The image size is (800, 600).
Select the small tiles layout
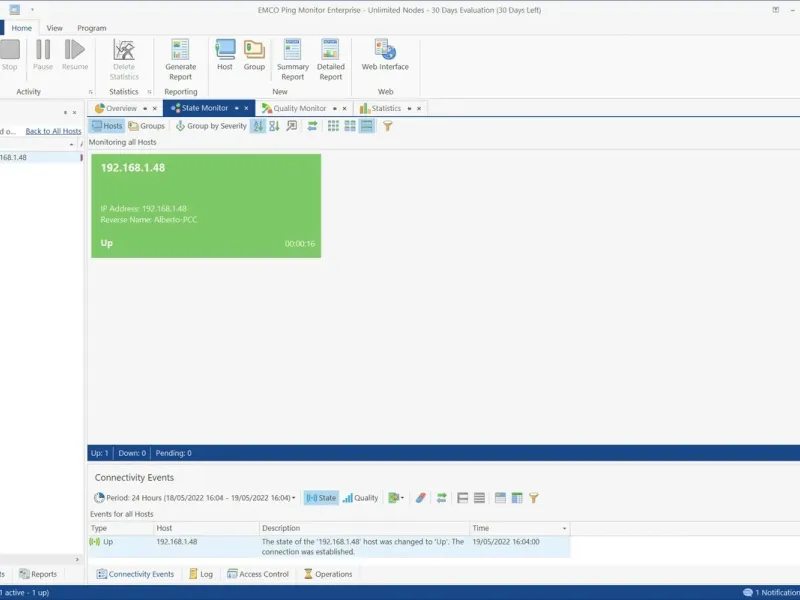click(x=333, y=126)
